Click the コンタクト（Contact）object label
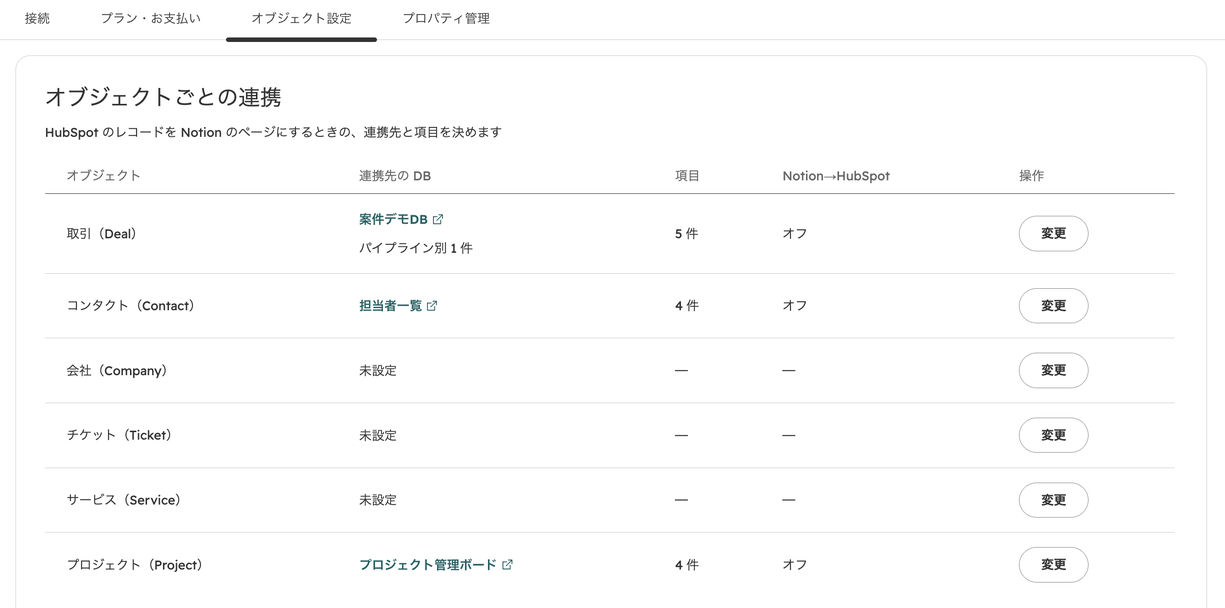1225x608 pixels. [130, 306]
